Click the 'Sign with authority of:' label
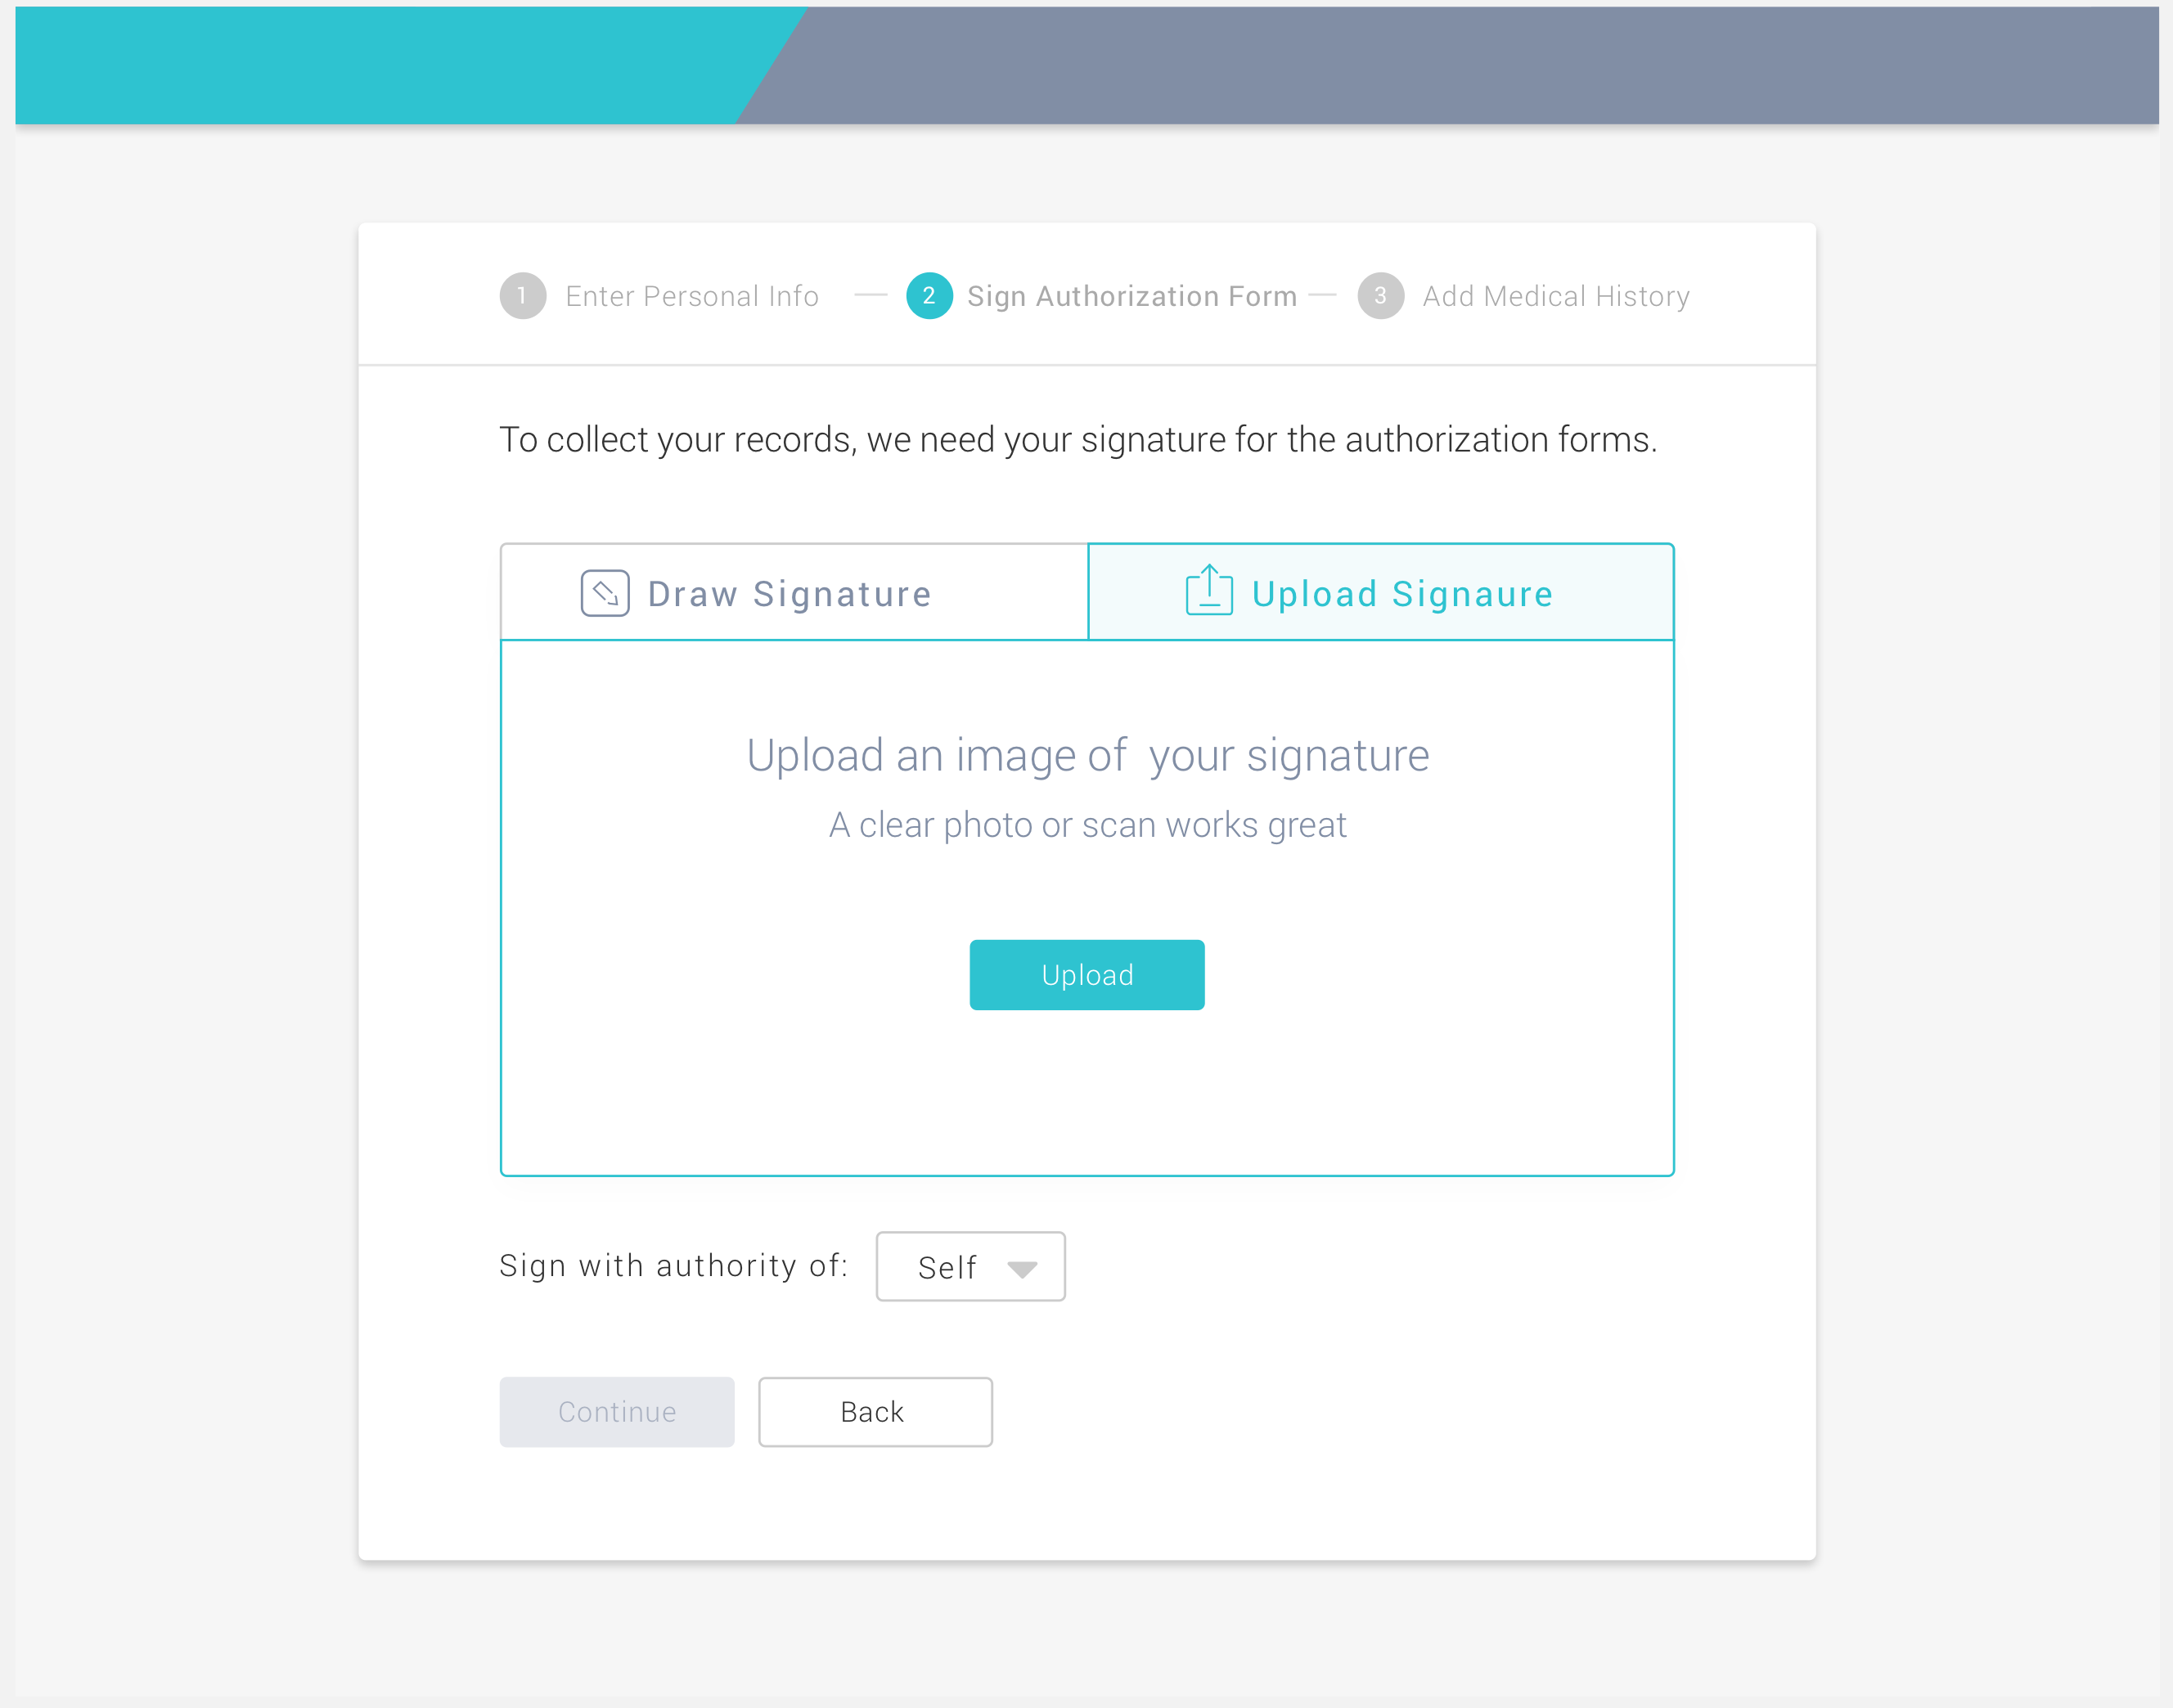 point(673,1266)
